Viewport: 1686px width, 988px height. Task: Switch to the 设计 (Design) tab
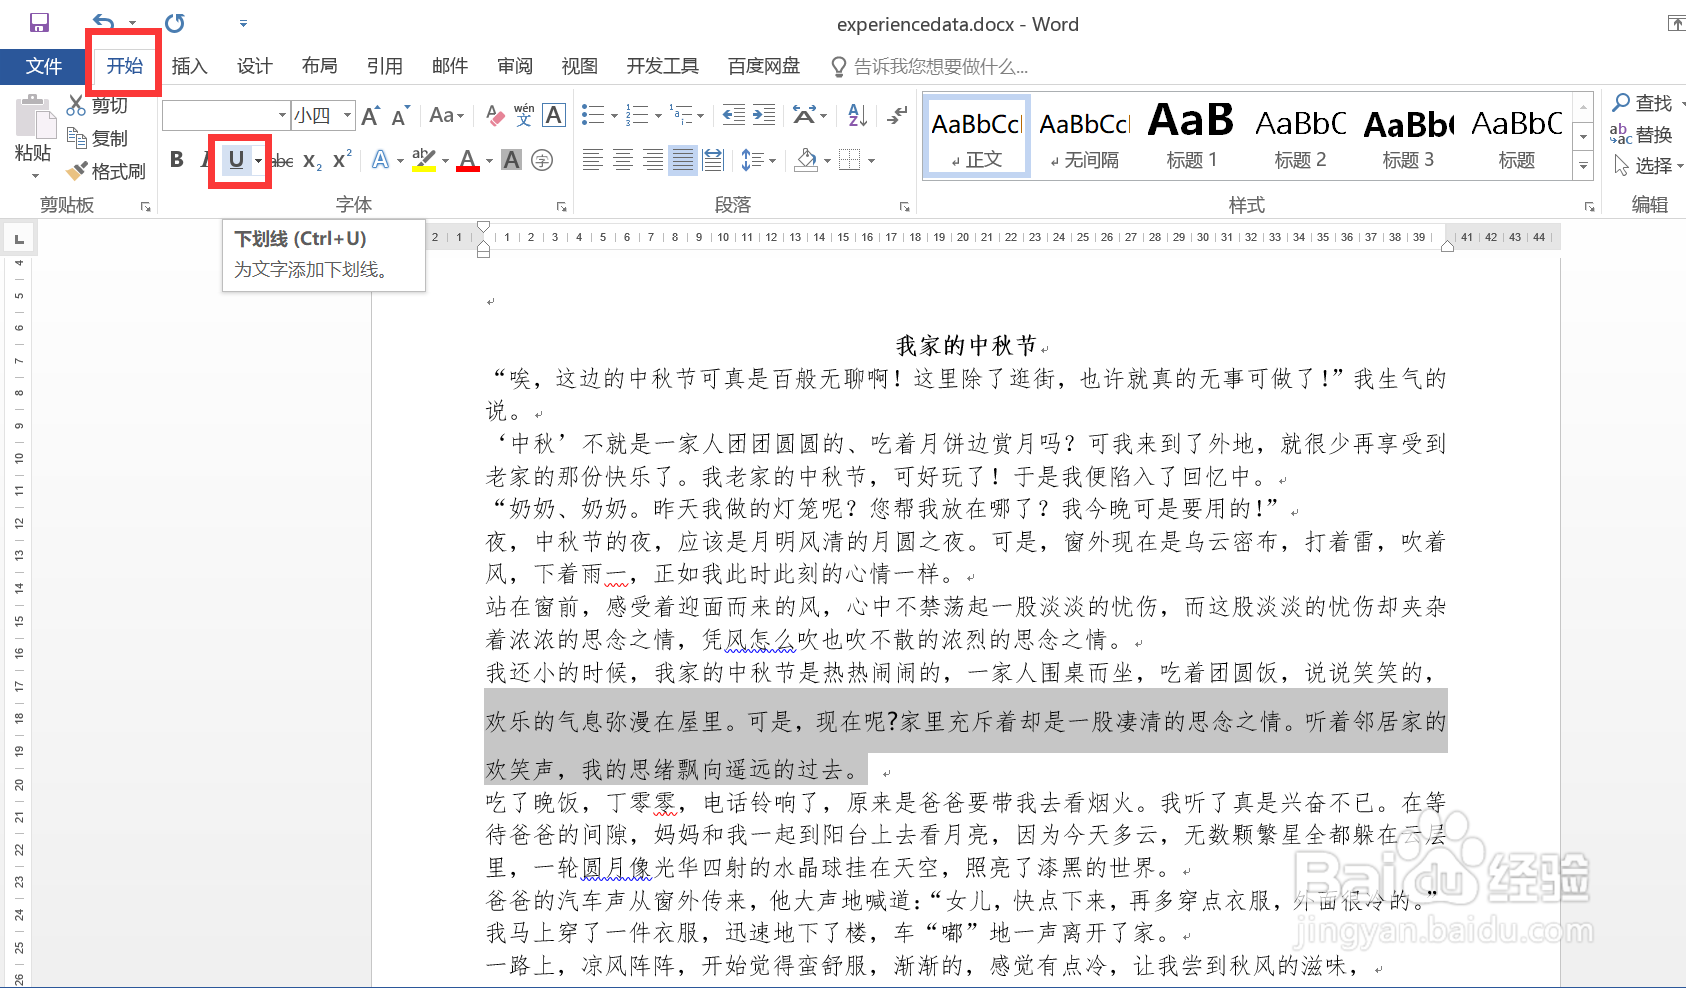tap(254, 66)
